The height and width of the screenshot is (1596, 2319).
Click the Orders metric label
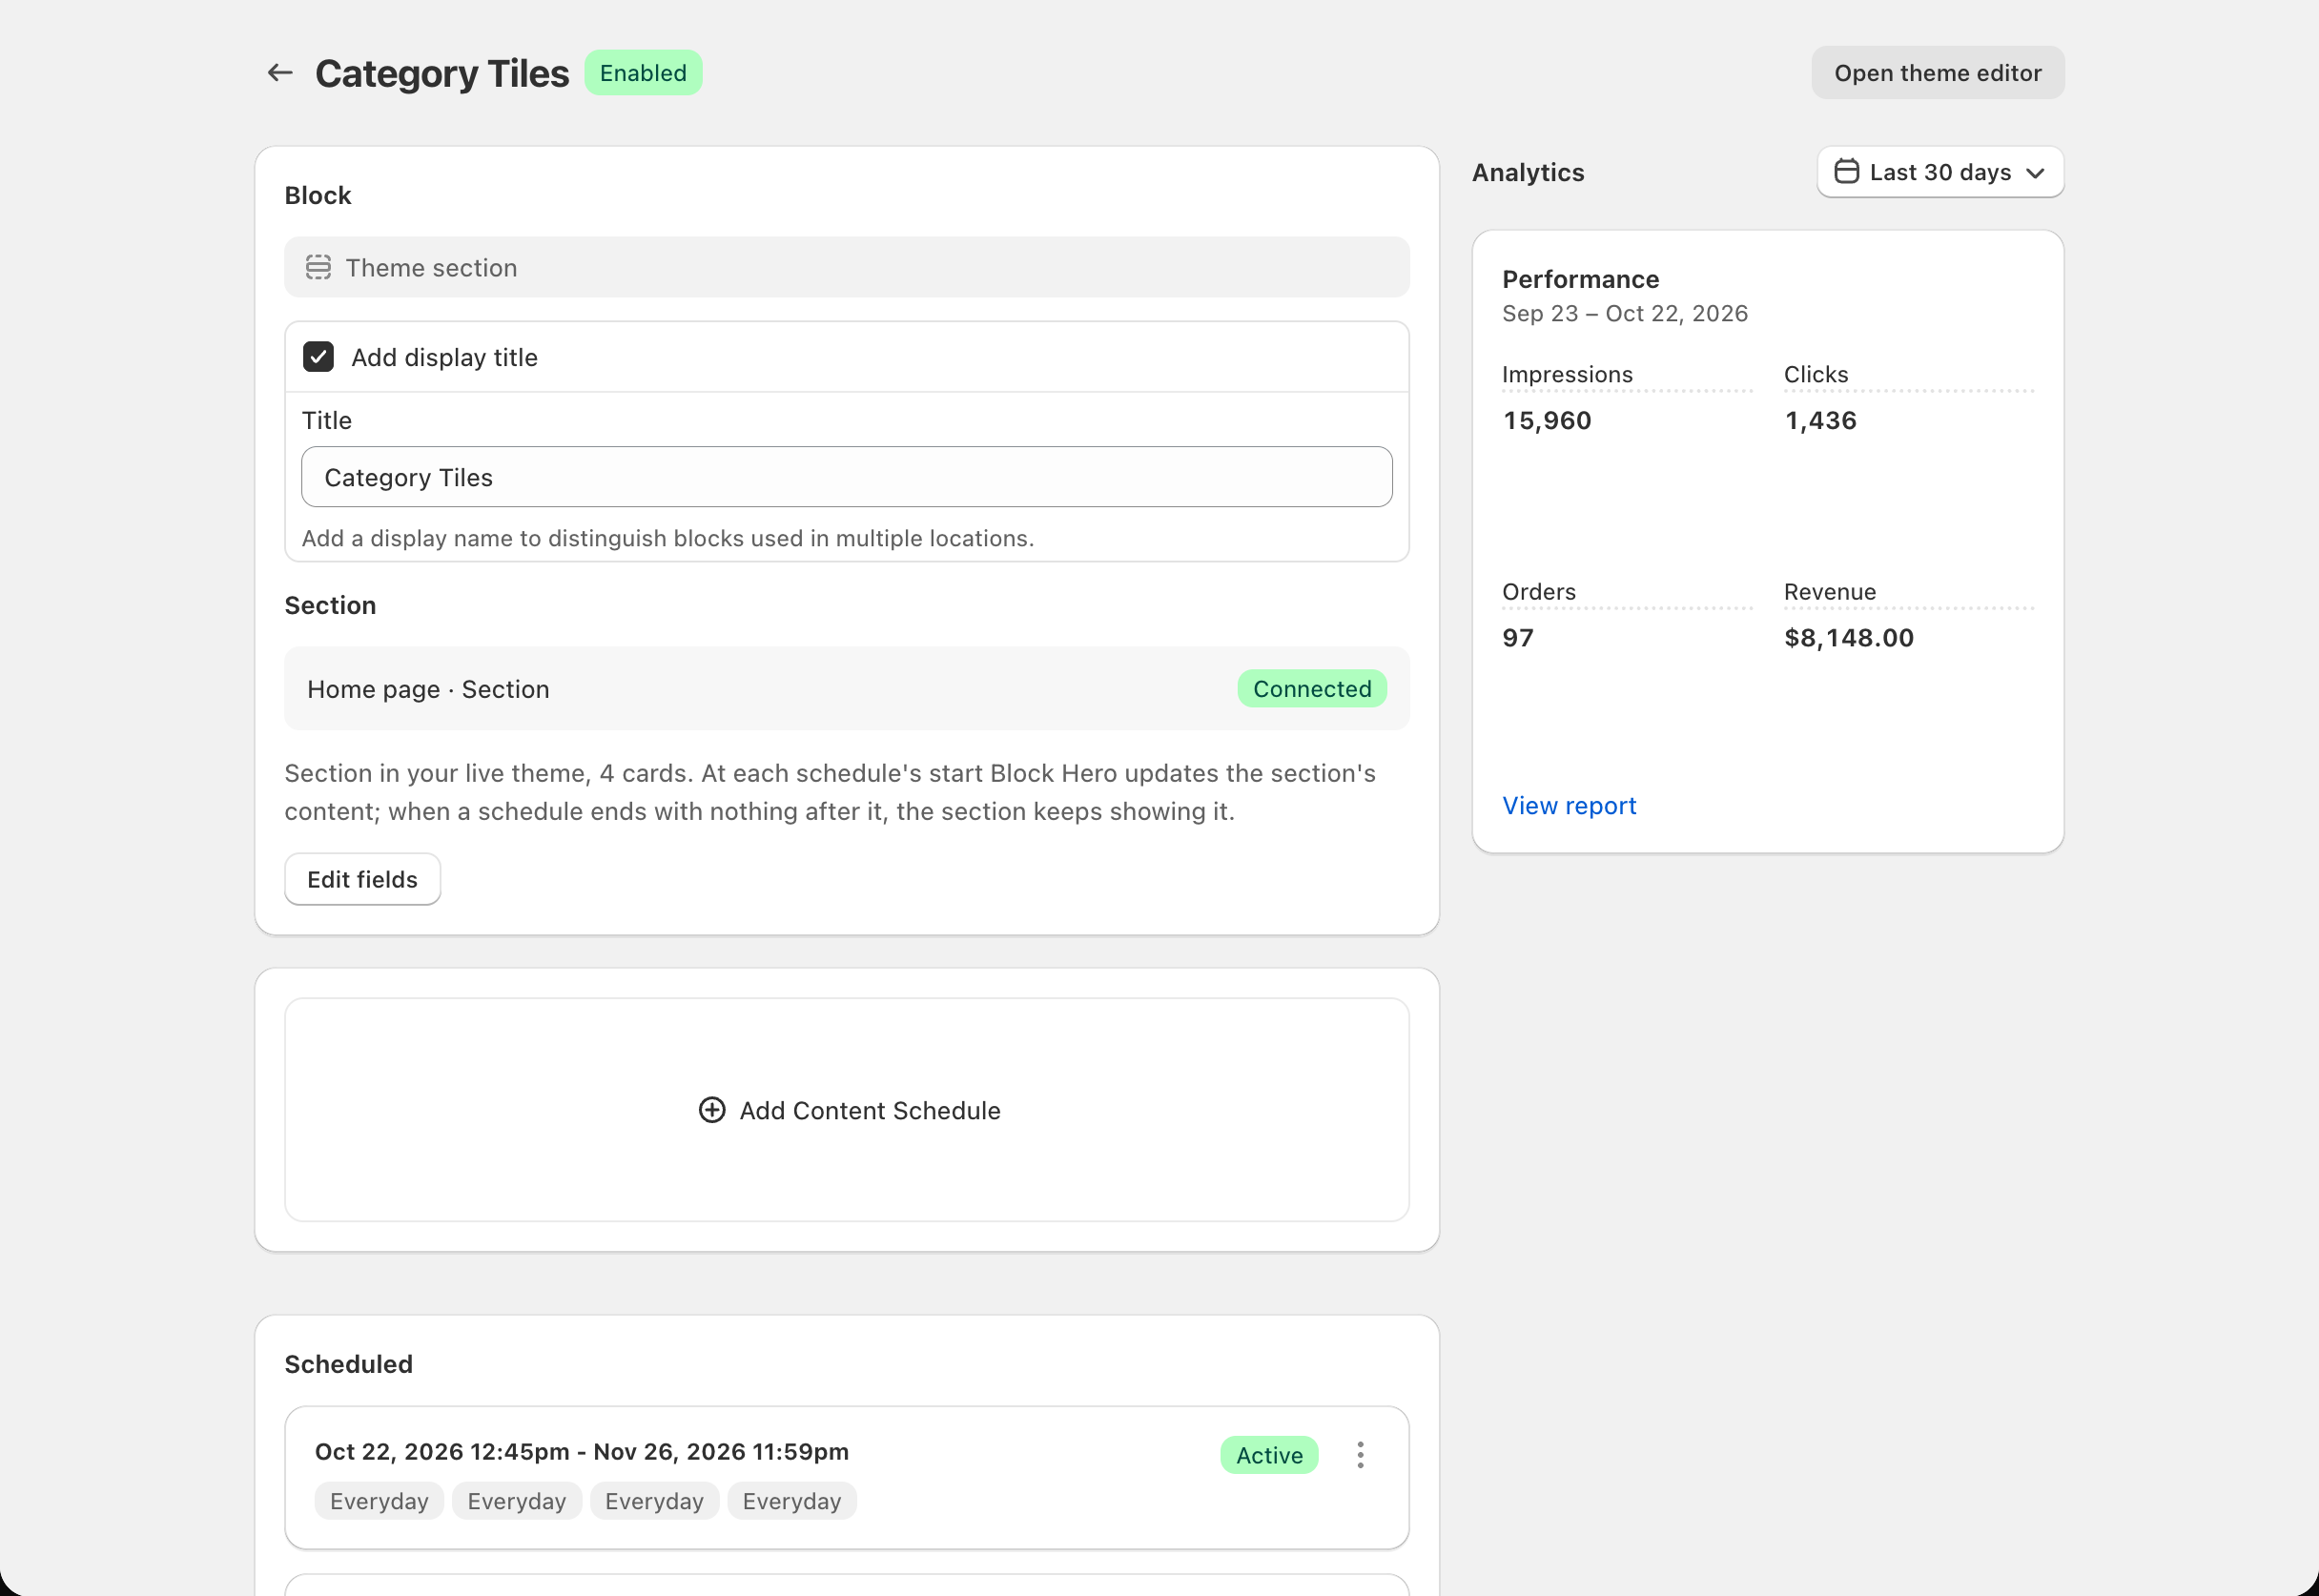tap(1539, 592)
